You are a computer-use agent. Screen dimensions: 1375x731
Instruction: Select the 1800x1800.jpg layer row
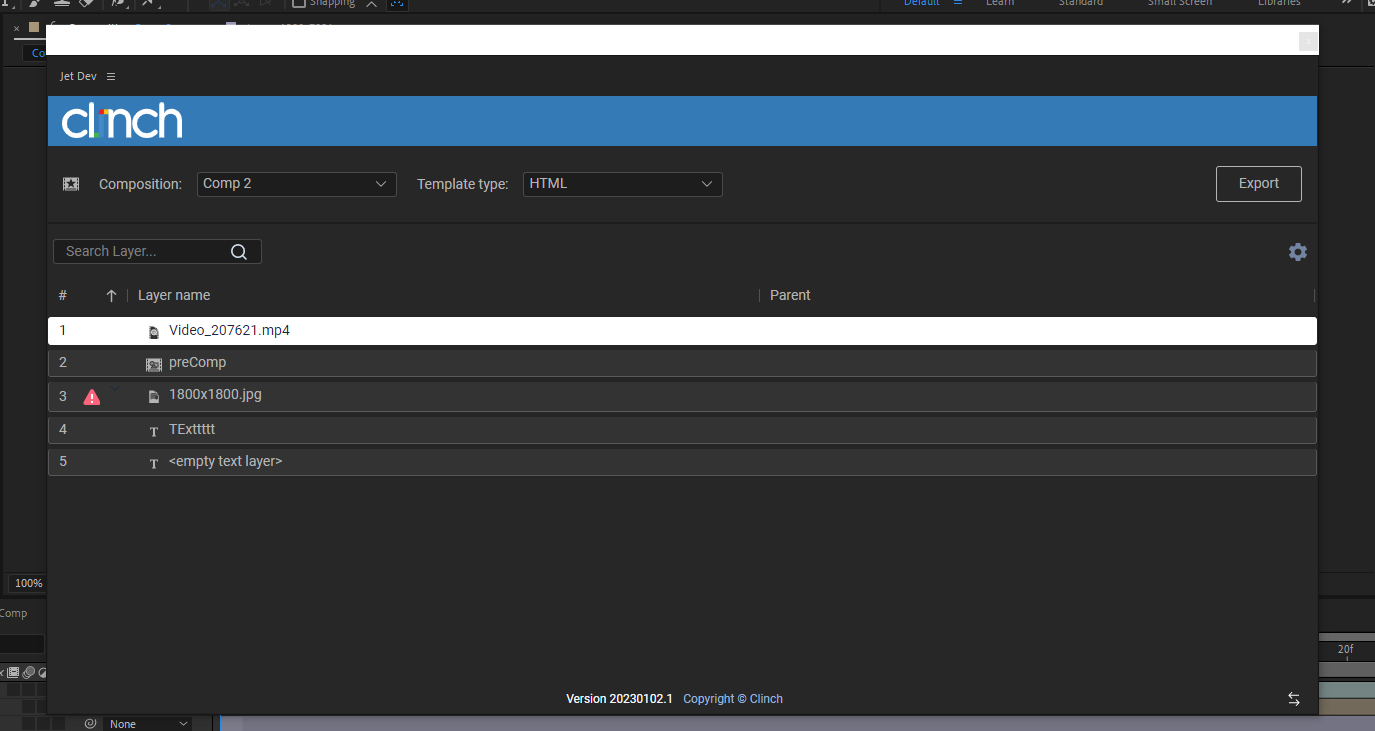pyautogui.click(x=682, y=396)
